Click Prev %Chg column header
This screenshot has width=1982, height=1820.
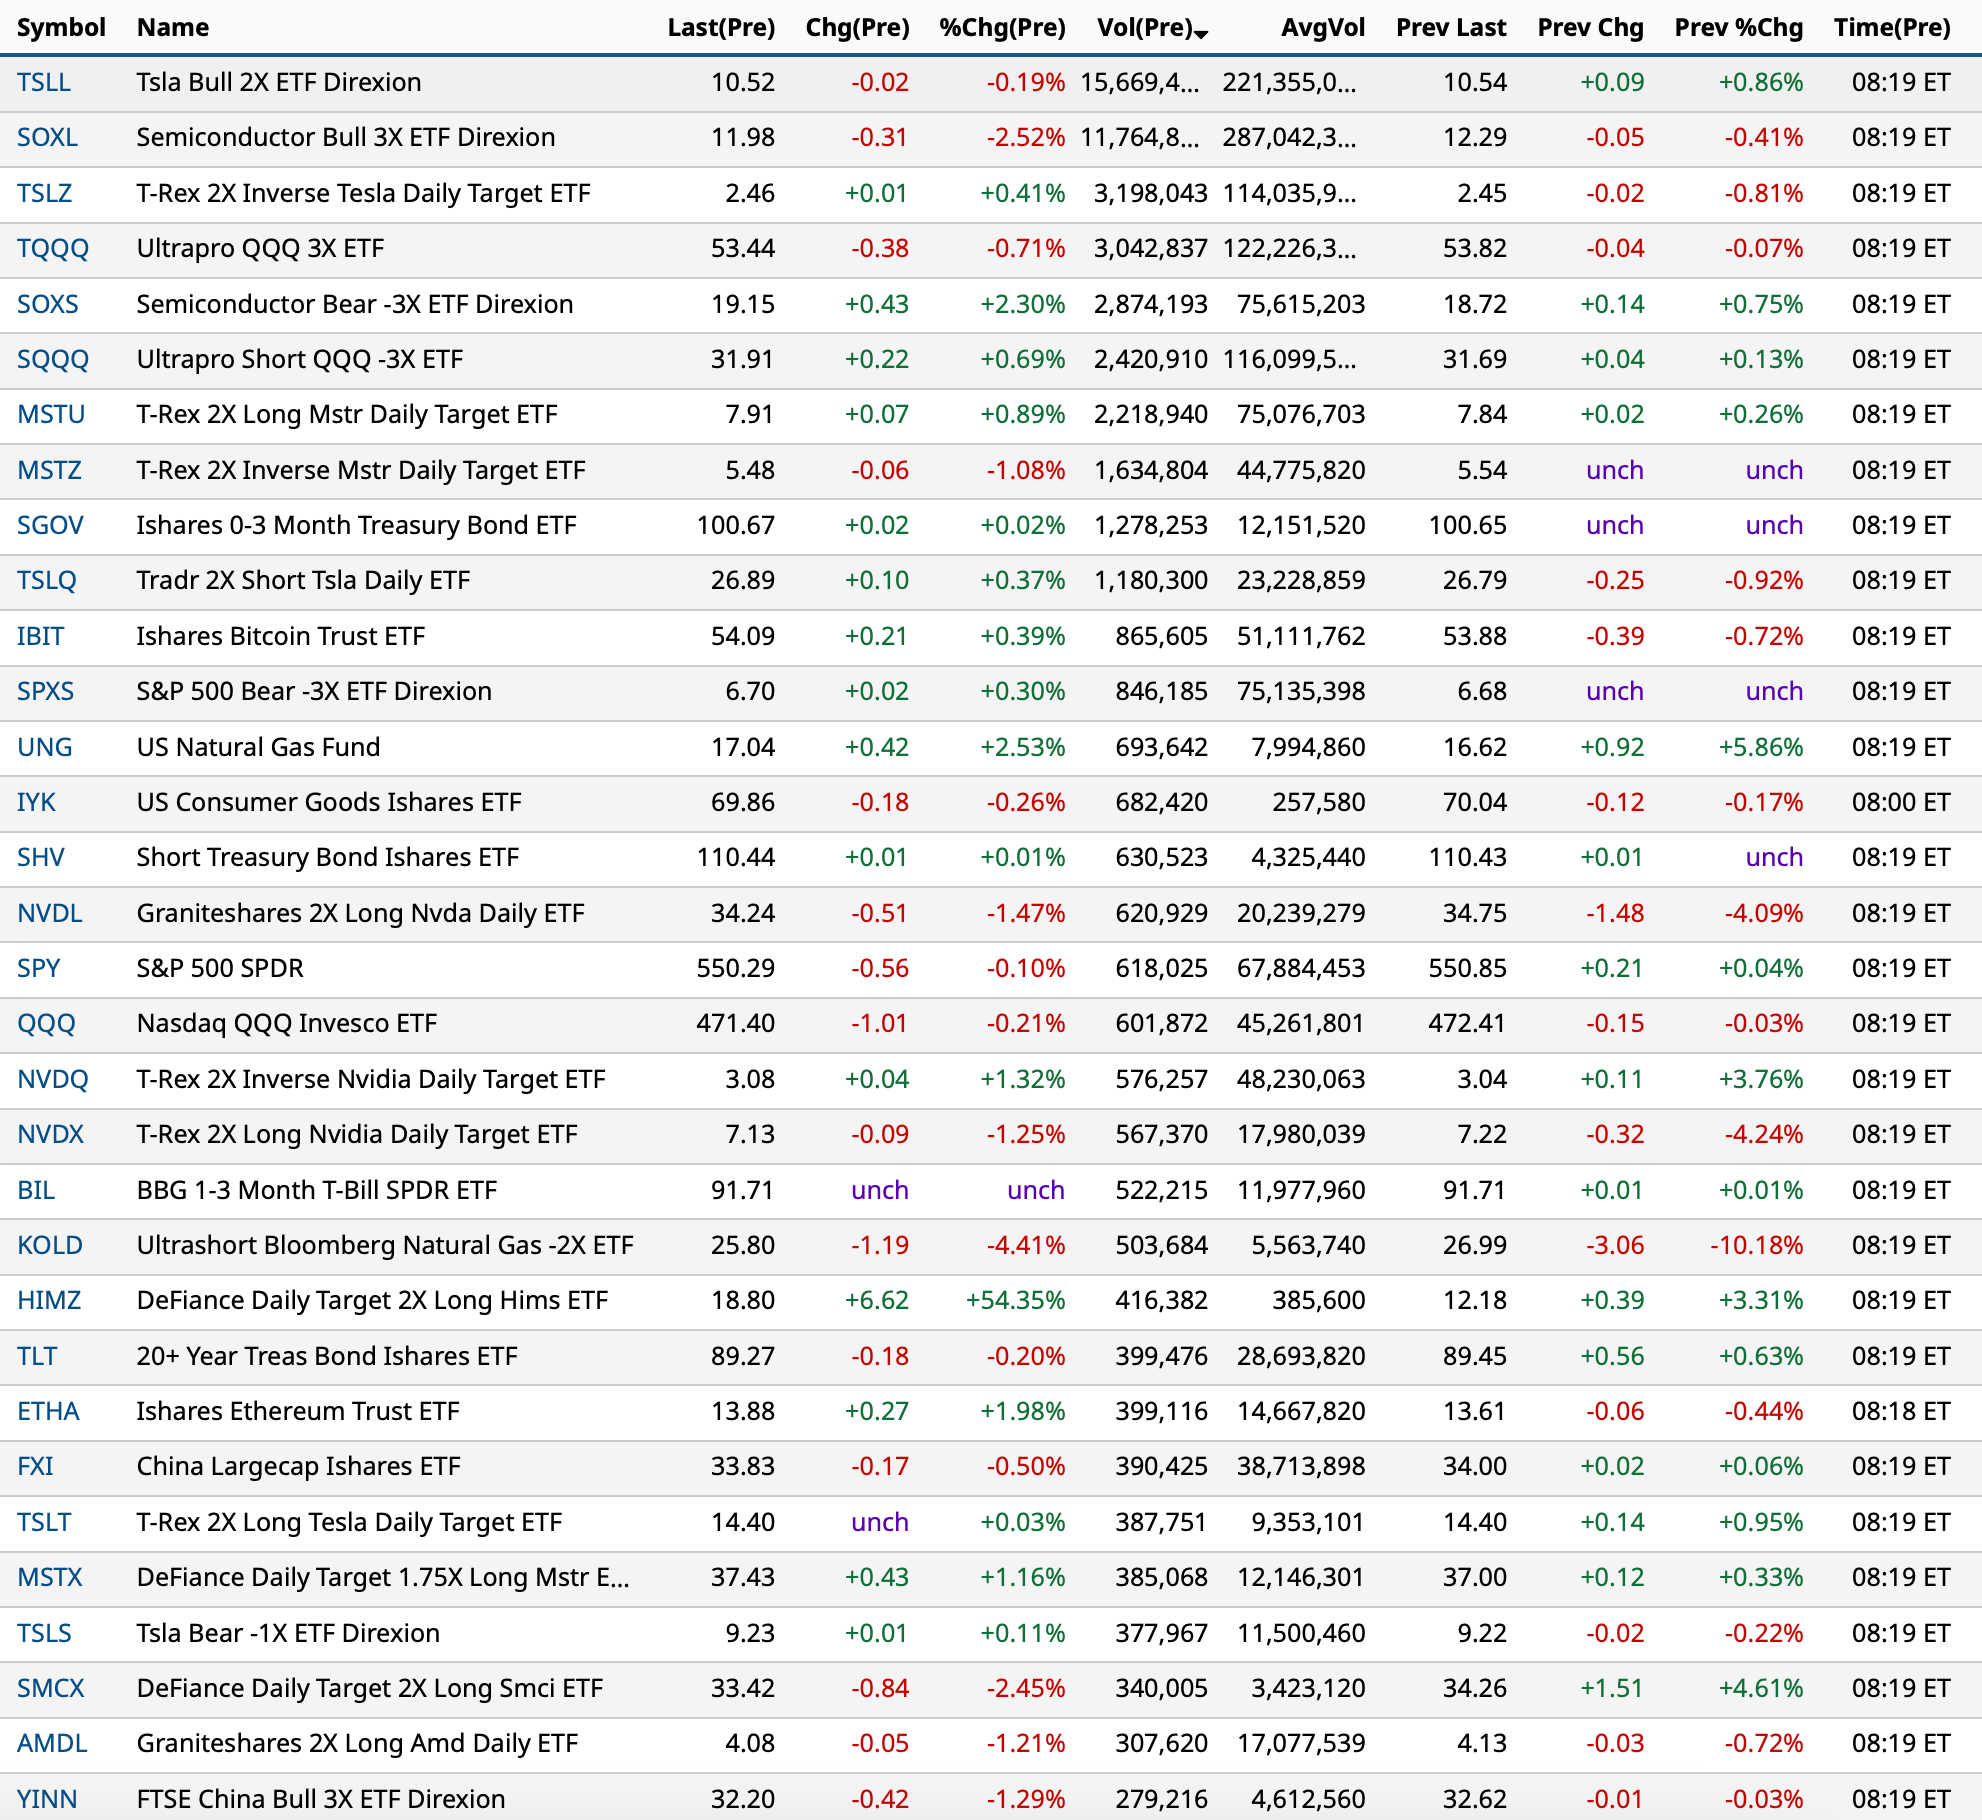point(1738,28)
